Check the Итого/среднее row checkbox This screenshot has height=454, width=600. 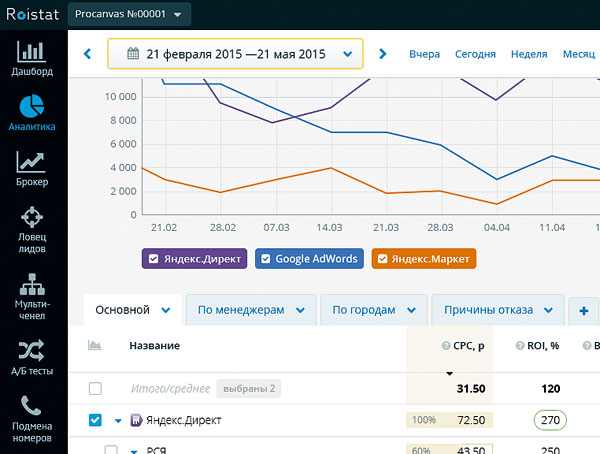pos(95,389)
